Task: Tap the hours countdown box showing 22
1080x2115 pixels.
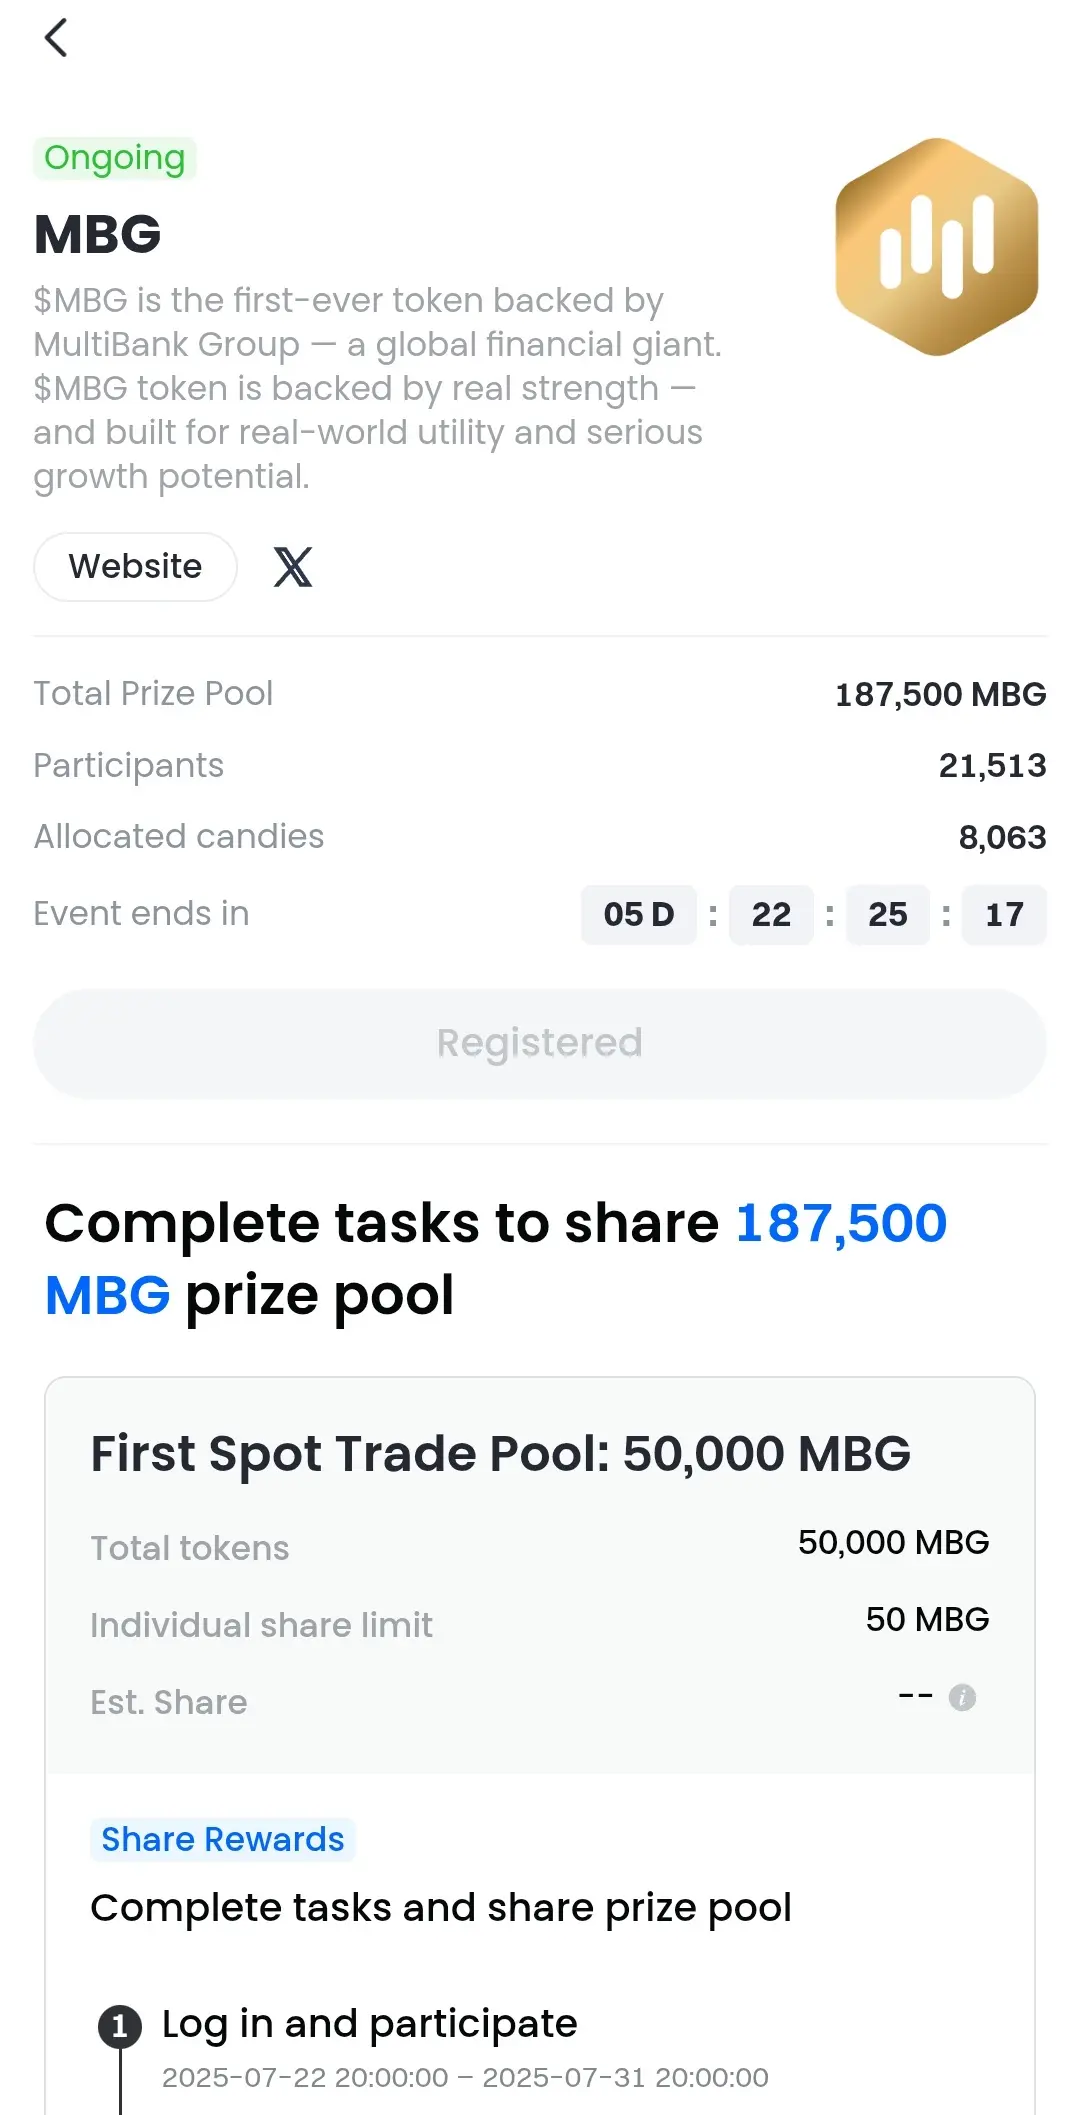Action: [x=771, y=914]
